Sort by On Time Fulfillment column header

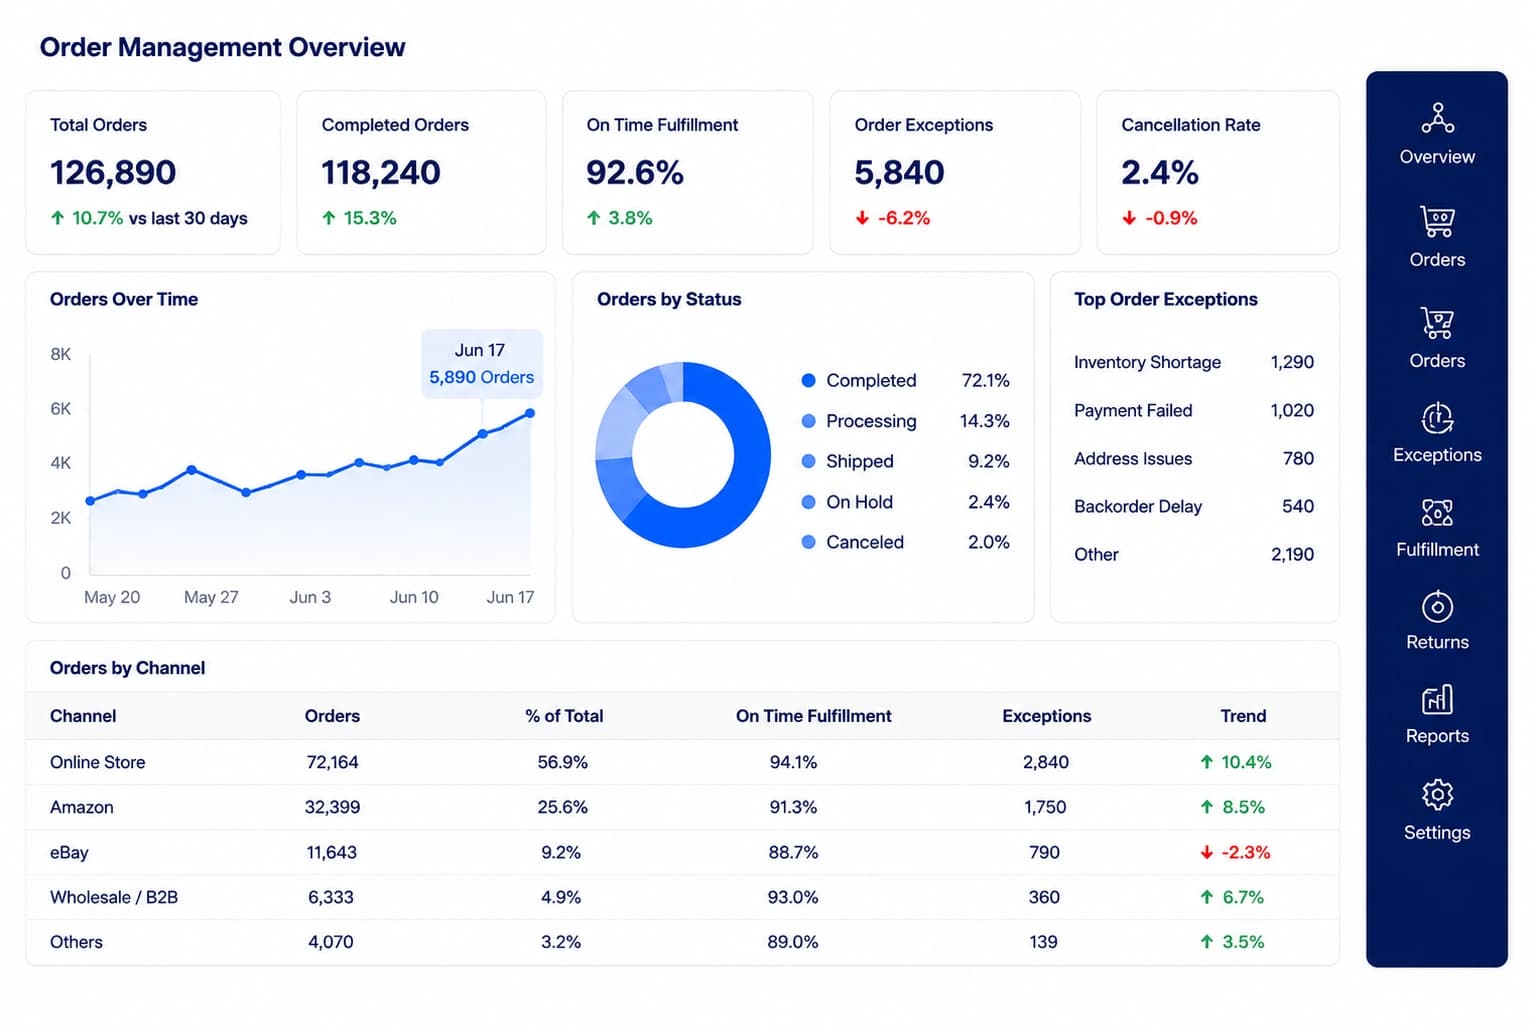coord(814,716)
